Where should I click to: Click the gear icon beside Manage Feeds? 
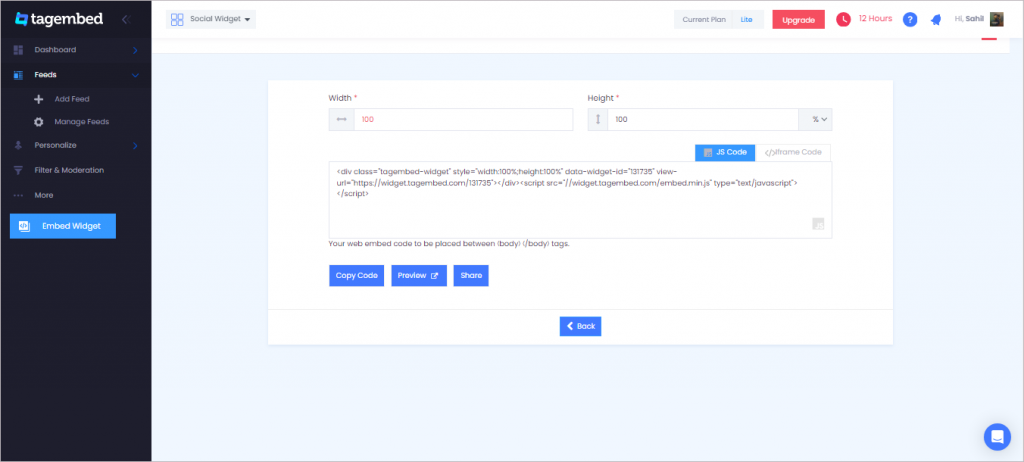coord(39,122)
